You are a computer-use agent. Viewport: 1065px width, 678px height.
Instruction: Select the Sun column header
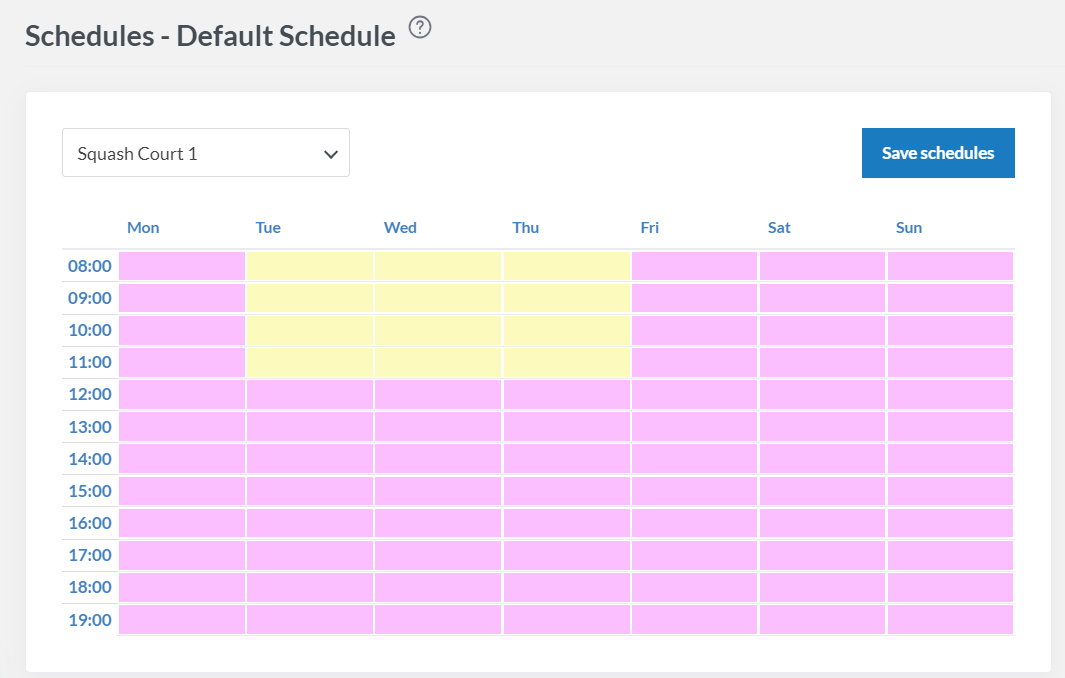coord(909,228)
